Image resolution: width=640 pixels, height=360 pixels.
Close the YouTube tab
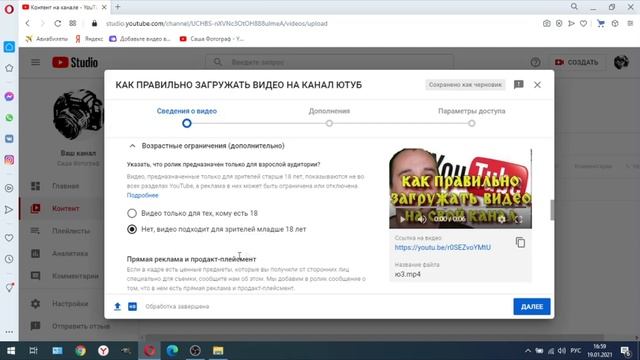[104, 7]
